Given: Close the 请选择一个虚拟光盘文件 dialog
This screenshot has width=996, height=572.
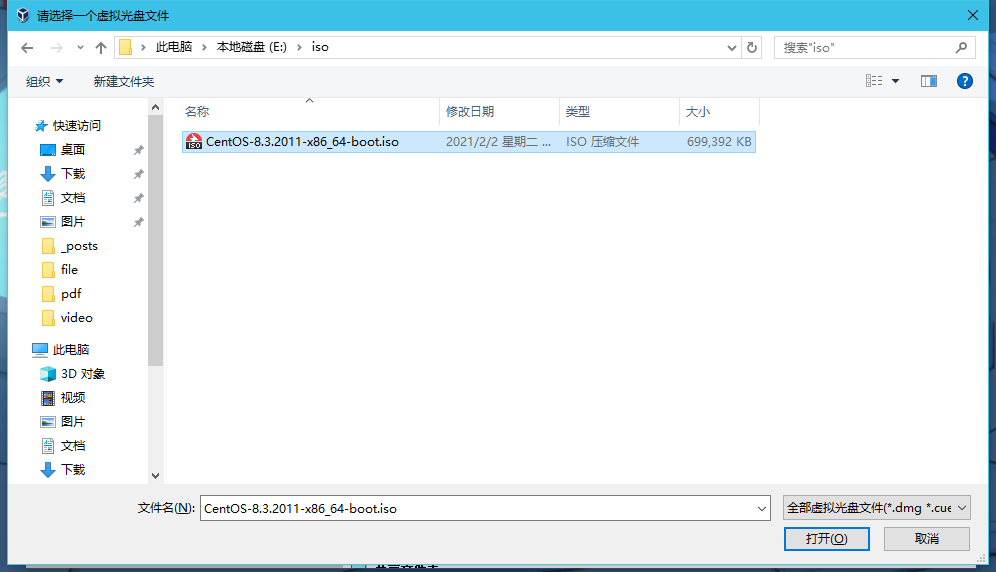Looking at the screenshot, I should (972, 15).
